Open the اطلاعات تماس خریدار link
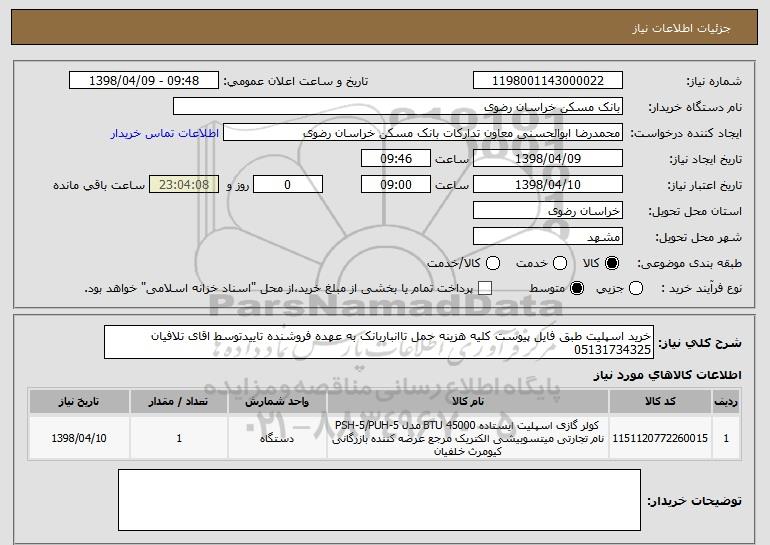The height and width of the screenshot is (545, 770). click(165, 134)
